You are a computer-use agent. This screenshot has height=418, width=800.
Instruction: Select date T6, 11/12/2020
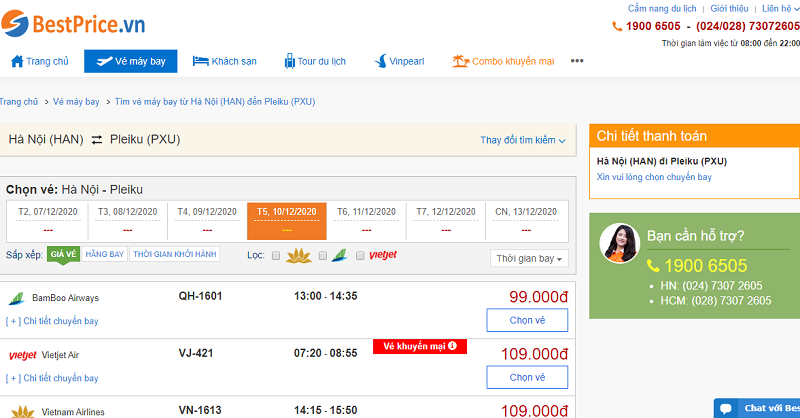coord(366,220)
